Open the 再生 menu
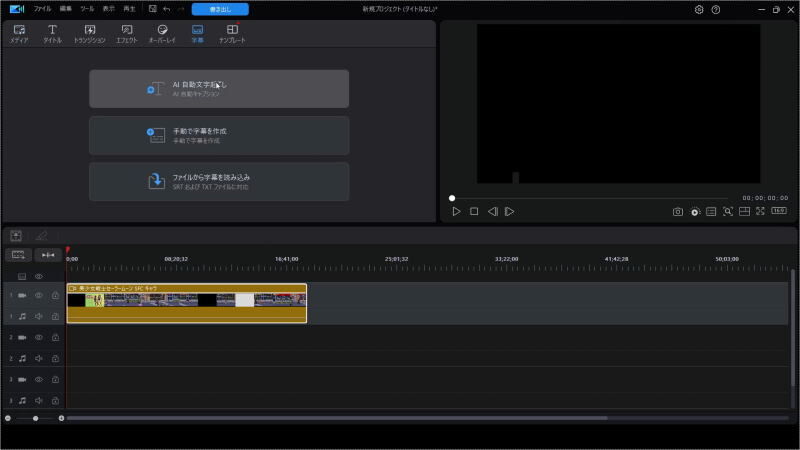This screenshot has width=800, height=450. (130, 9)
